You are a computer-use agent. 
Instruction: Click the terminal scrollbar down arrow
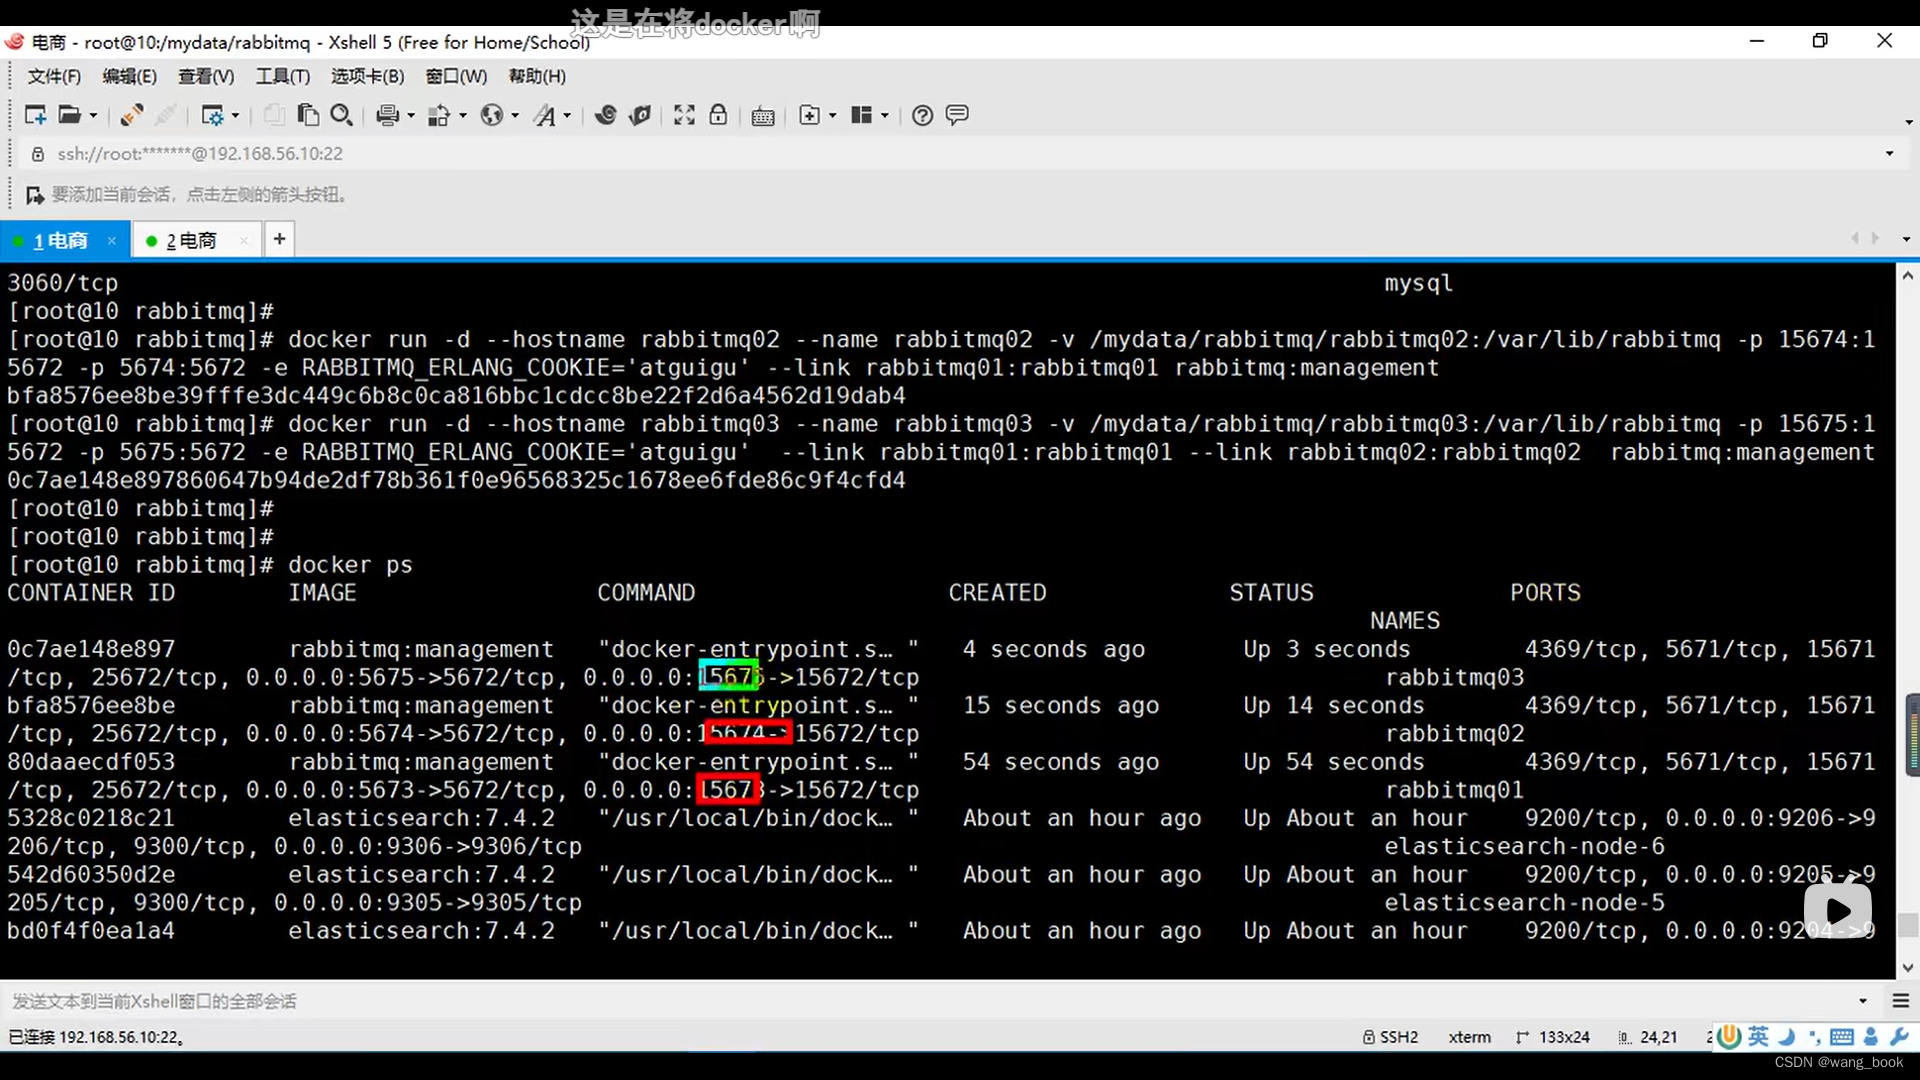click(1907, 968)
